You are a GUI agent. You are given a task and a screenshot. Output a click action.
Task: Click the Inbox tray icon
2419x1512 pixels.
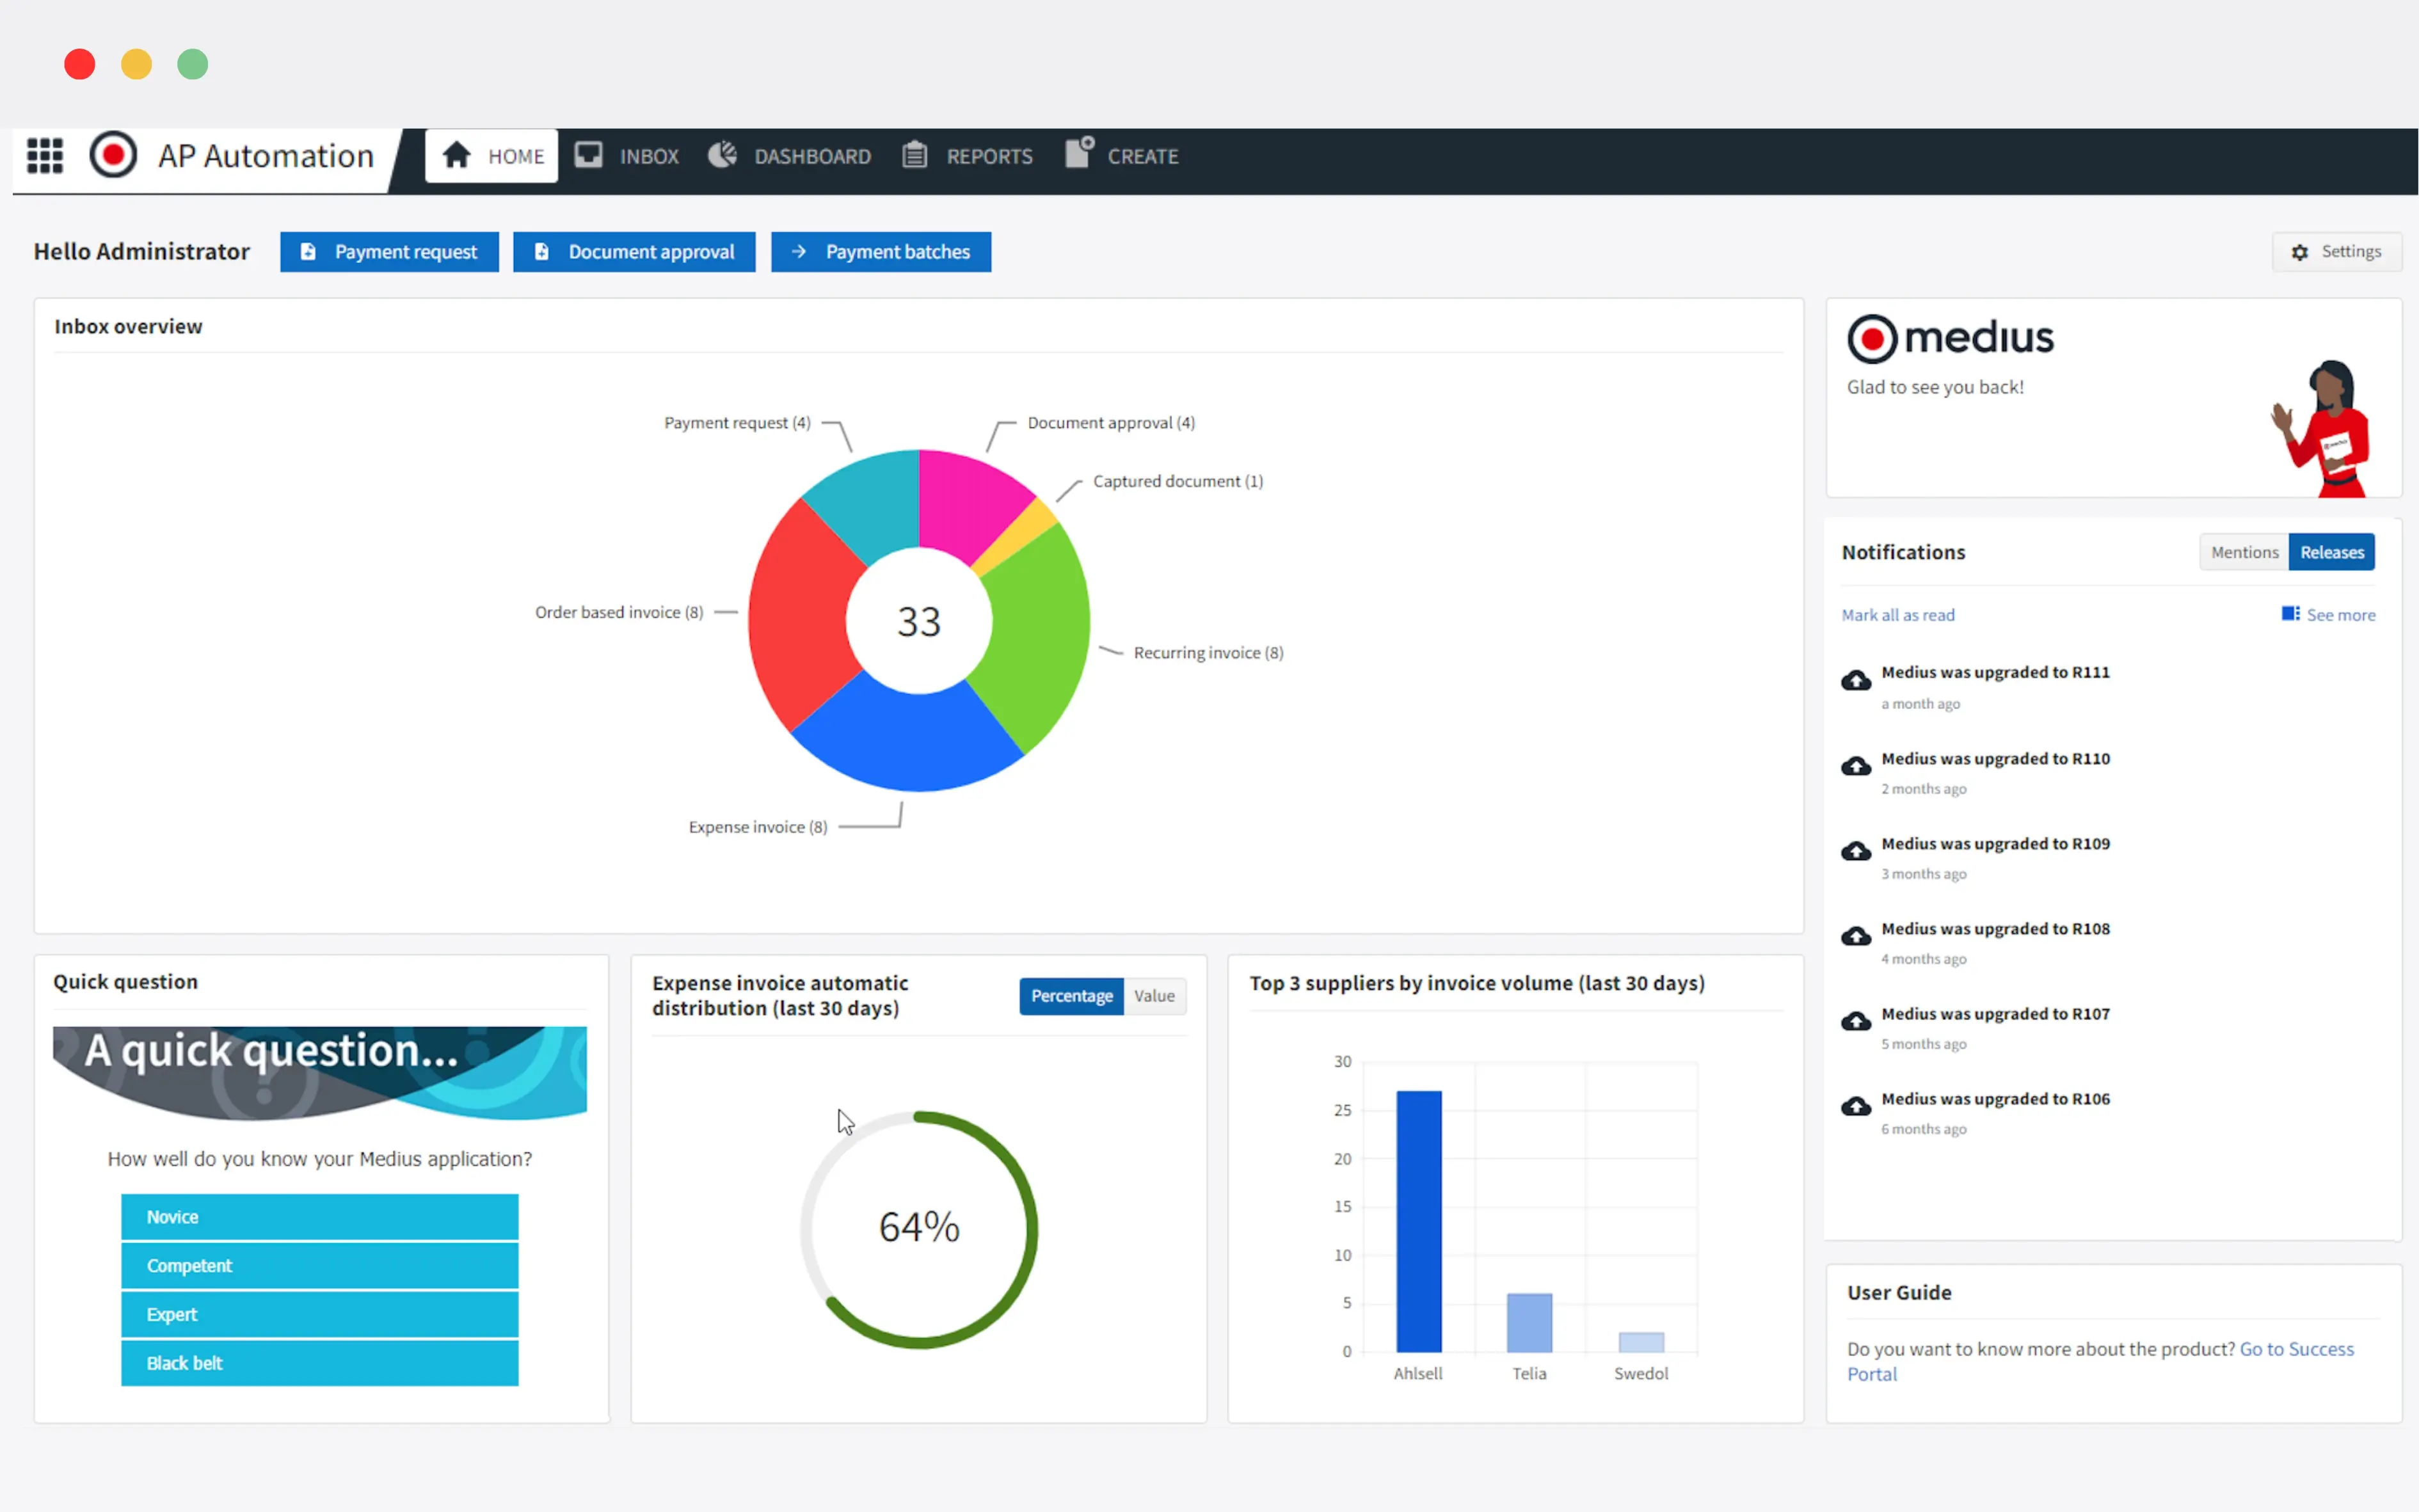(x=588, y=155)
